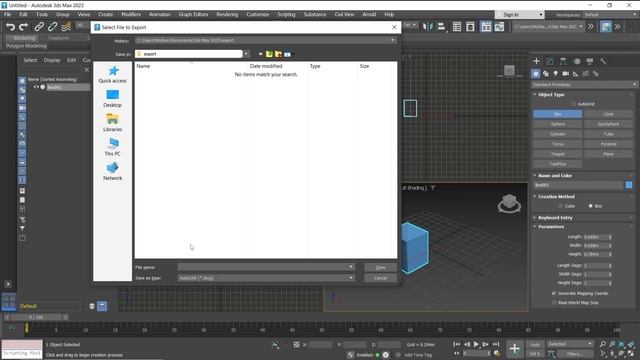The width and height of the screenshot is (640, 360).
Task: Click ViewCube in perspective viewport
Action: (509, 203)
